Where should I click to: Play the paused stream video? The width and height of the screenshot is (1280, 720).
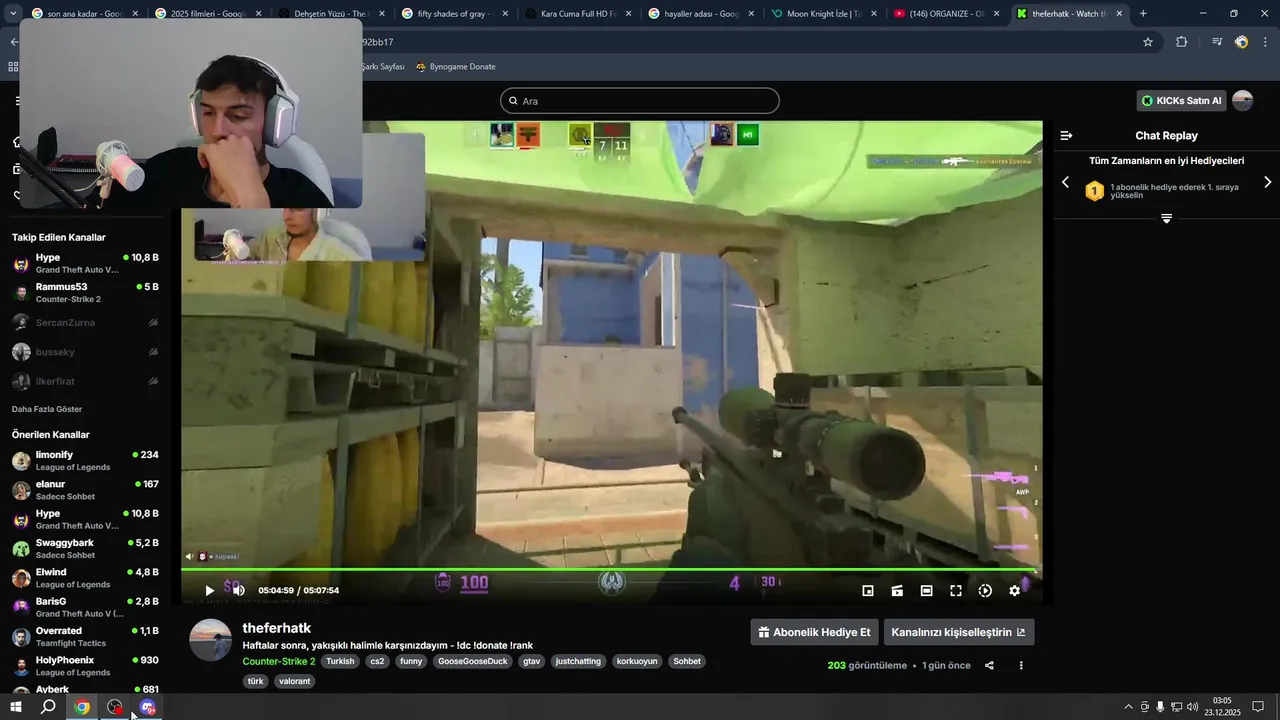point(209,591)
